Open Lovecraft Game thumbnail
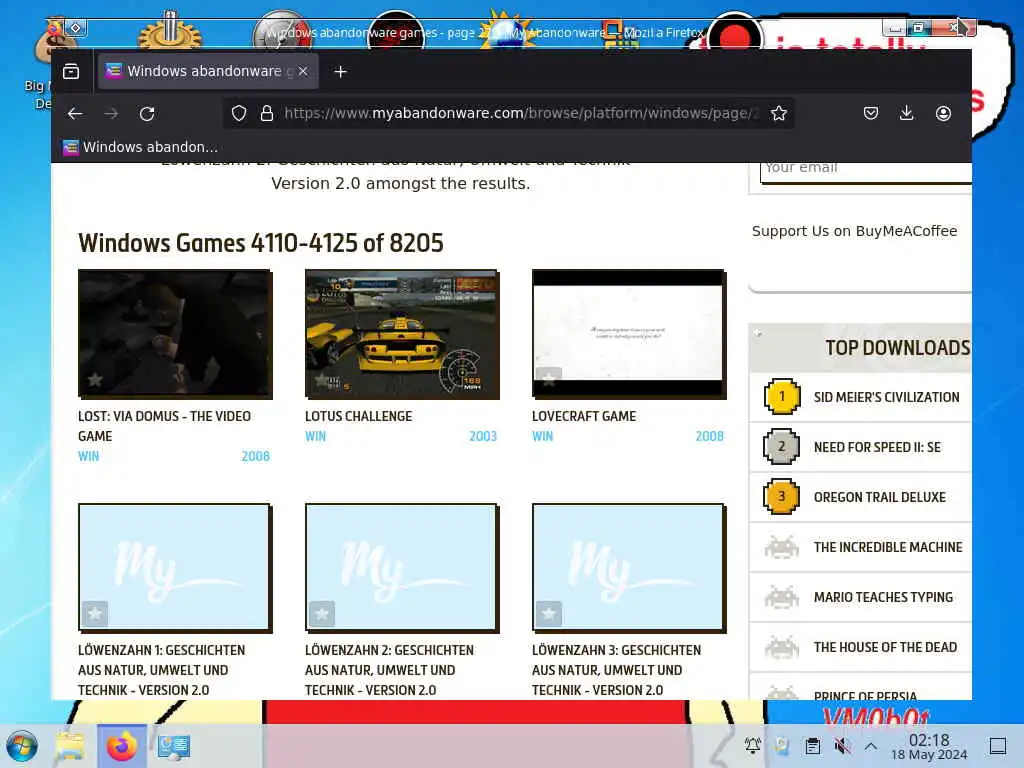 point(629,334)
